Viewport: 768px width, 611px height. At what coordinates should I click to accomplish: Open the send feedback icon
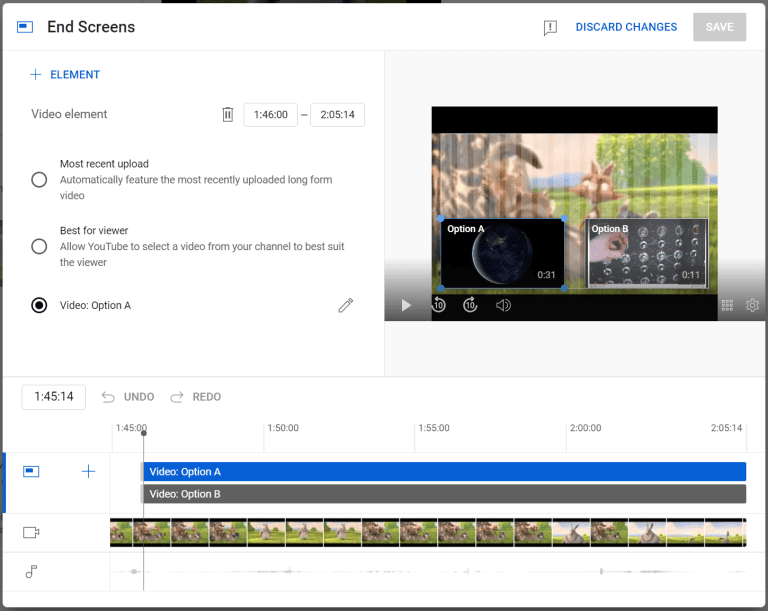click(550, 27)
